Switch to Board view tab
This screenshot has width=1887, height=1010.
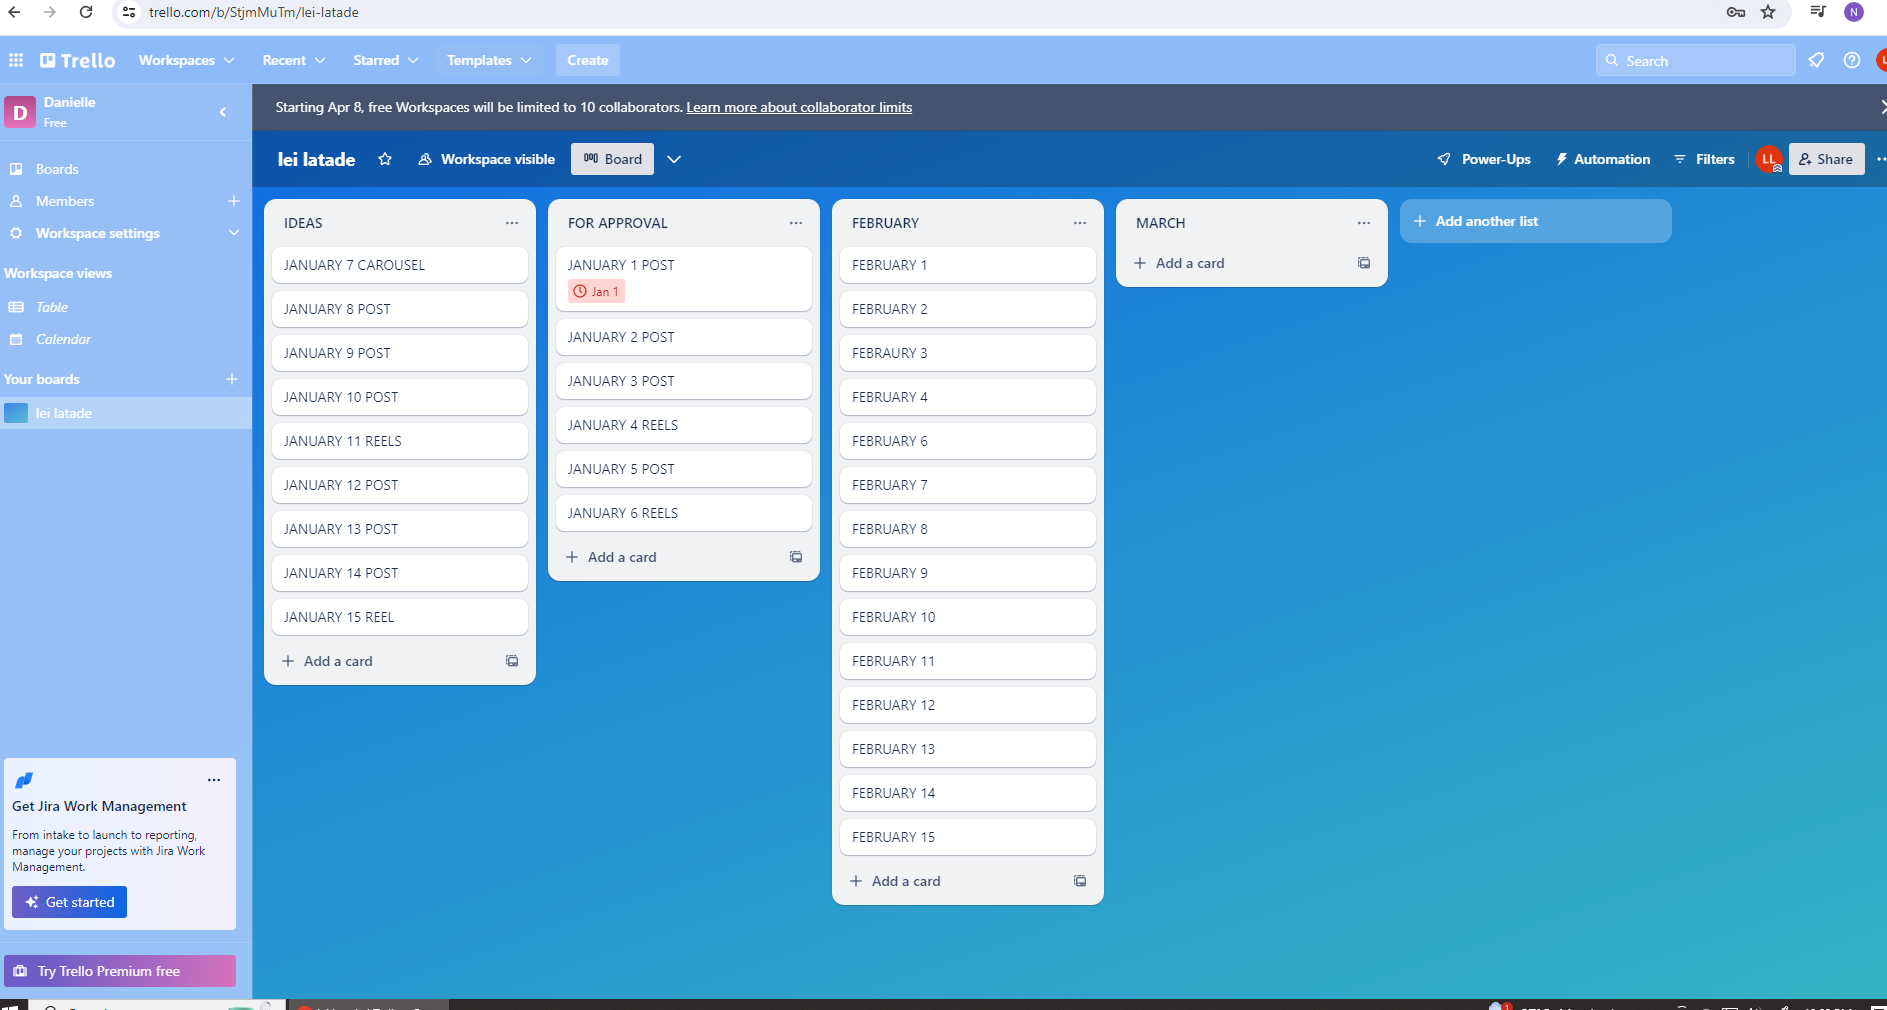612,159
